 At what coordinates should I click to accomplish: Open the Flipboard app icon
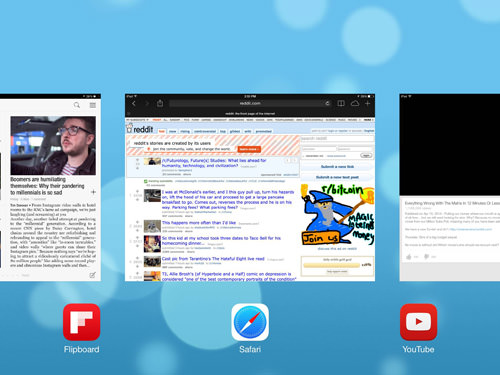[x=82, y=322]
